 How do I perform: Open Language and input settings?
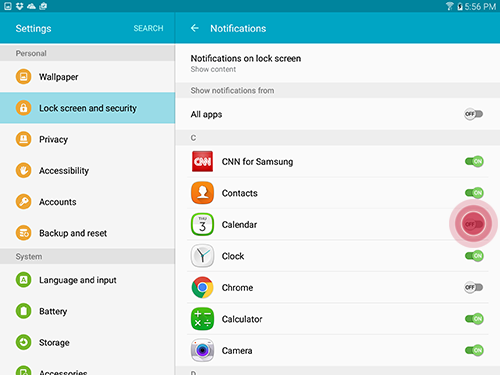87,280
